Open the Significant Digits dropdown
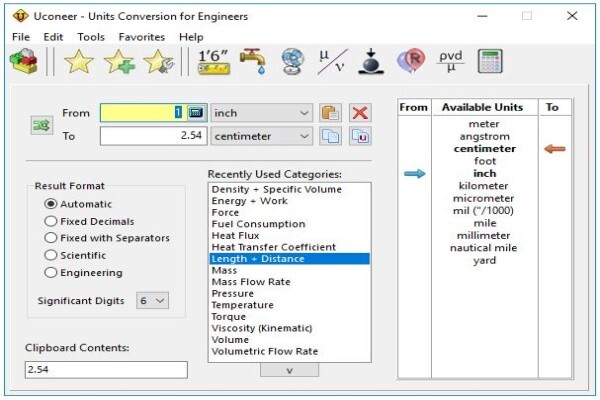600x400 pixels. 152,300
